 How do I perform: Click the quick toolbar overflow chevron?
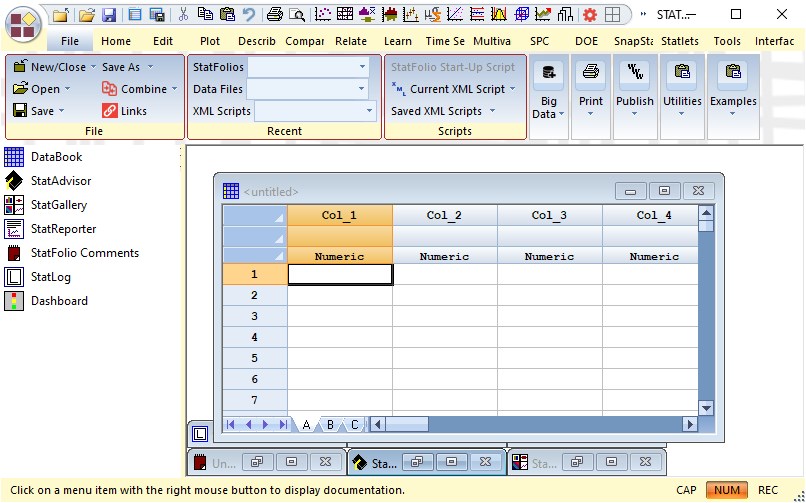(x=643, y=14)
